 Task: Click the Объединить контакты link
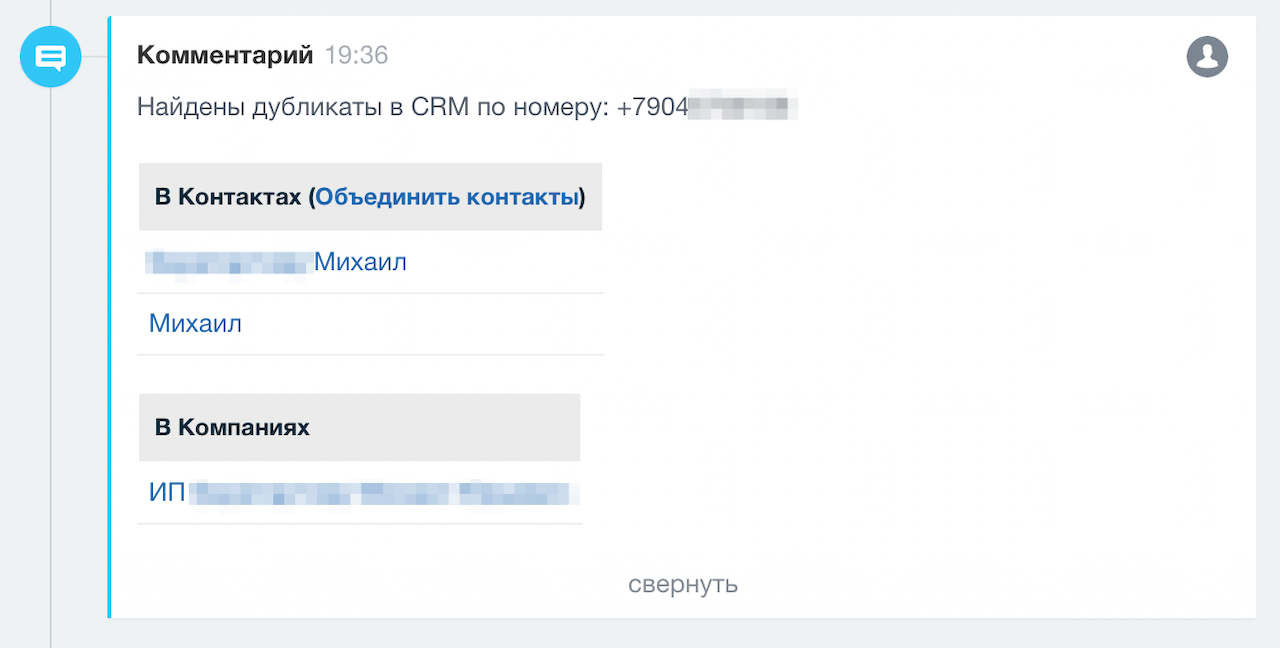pos(447,197)
